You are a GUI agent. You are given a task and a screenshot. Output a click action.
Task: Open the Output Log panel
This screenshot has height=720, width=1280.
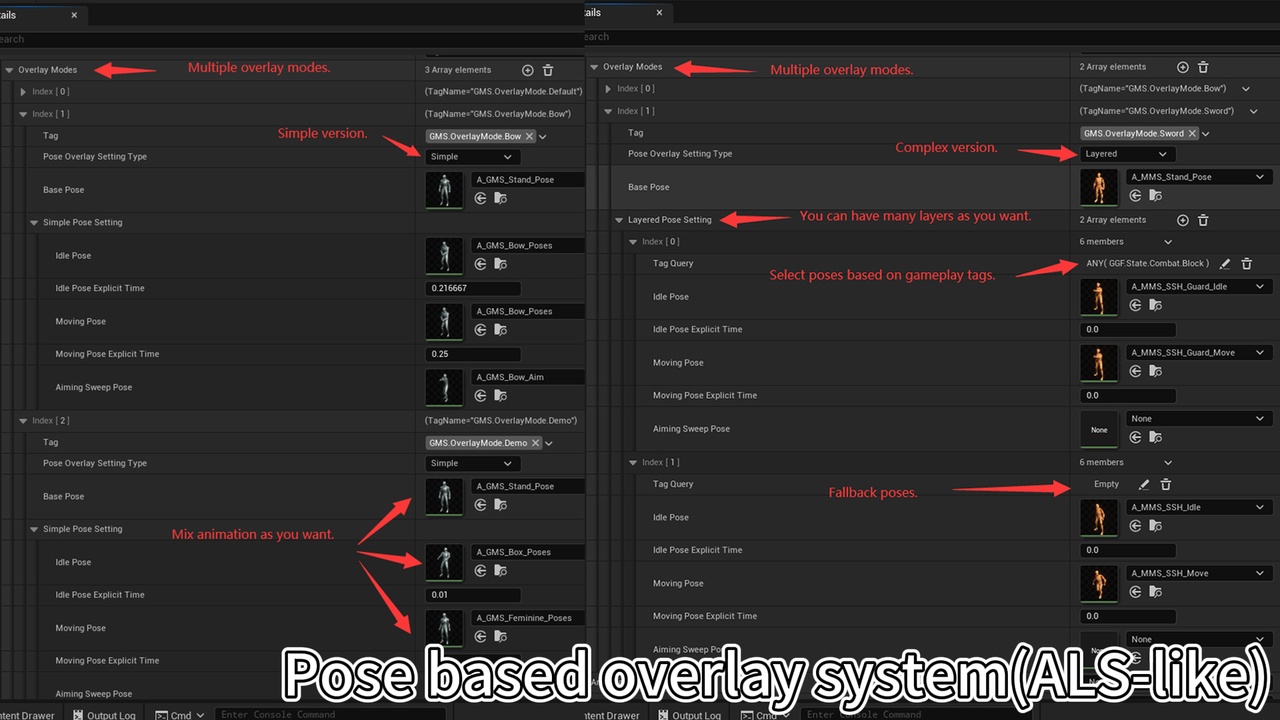tap(110, 714)
